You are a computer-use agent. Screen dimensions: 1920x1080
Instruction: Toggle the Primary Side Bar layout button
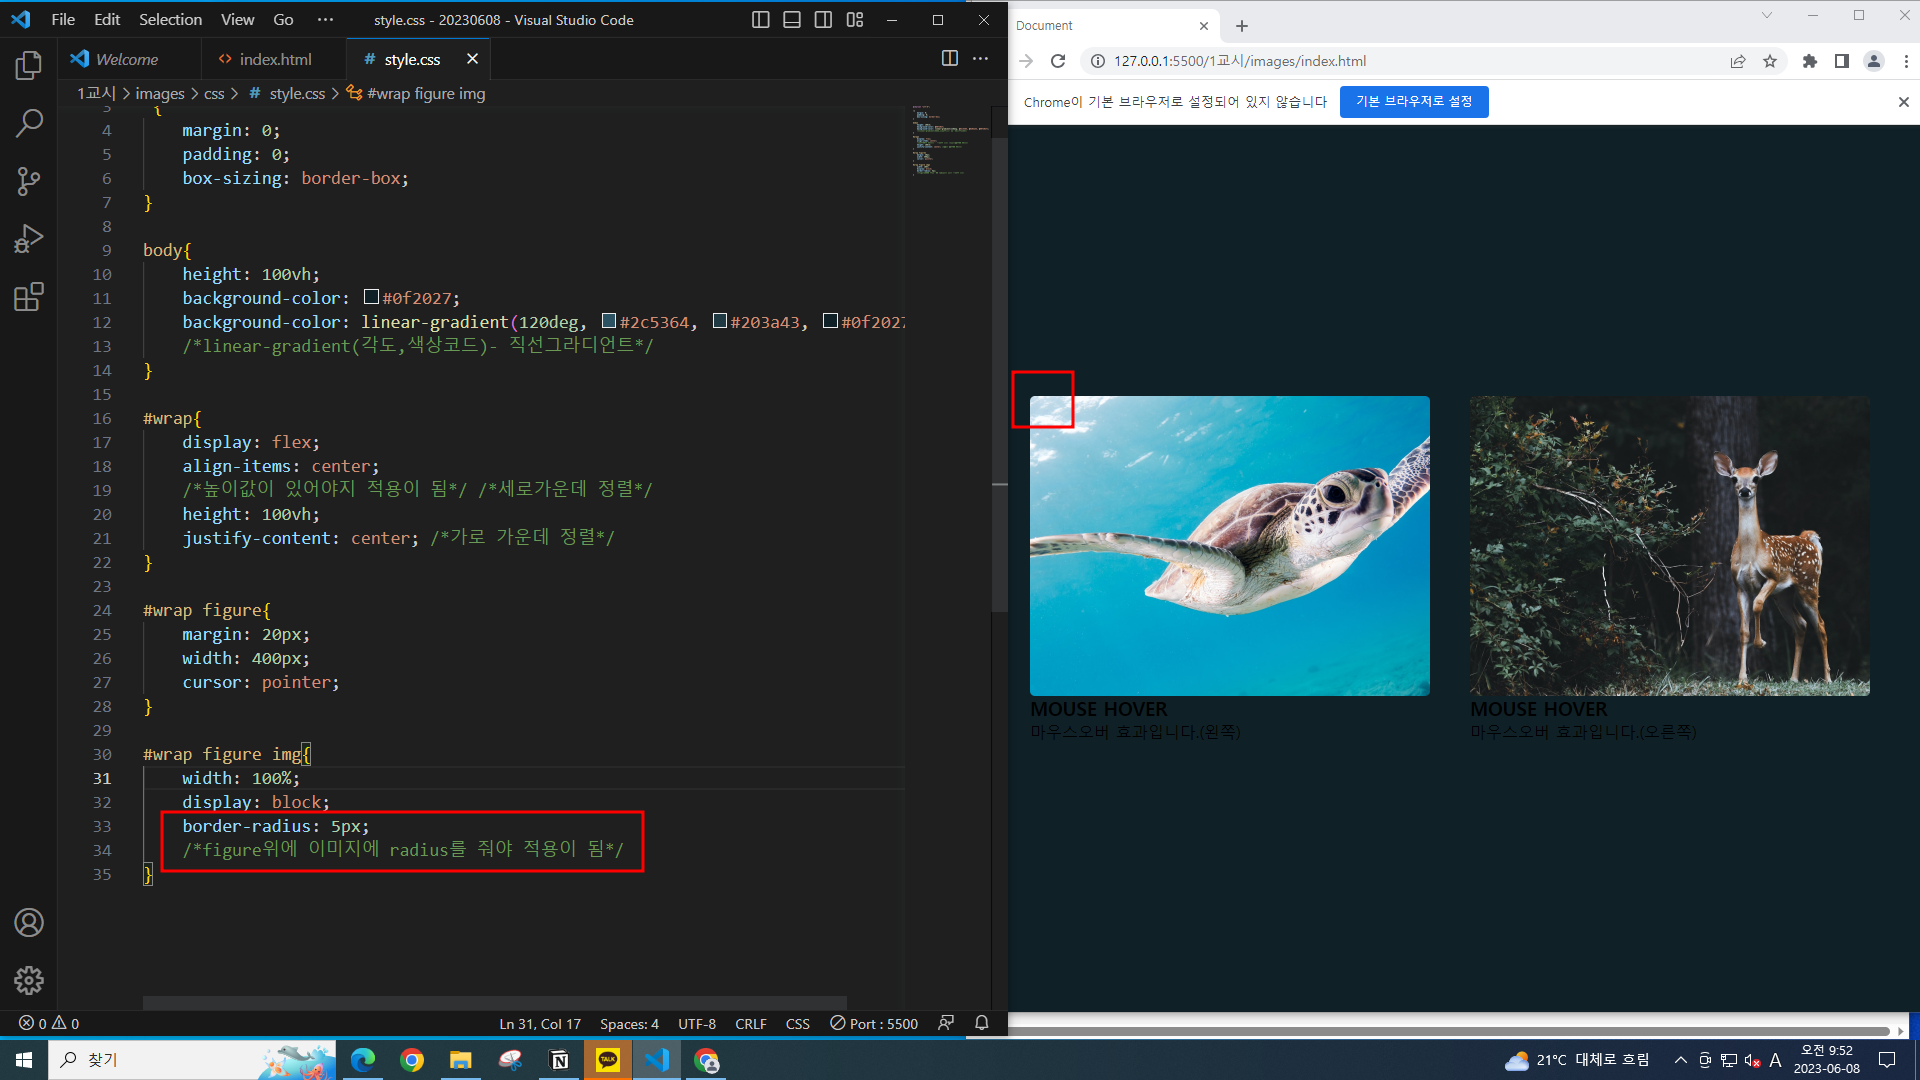(760, 20)
